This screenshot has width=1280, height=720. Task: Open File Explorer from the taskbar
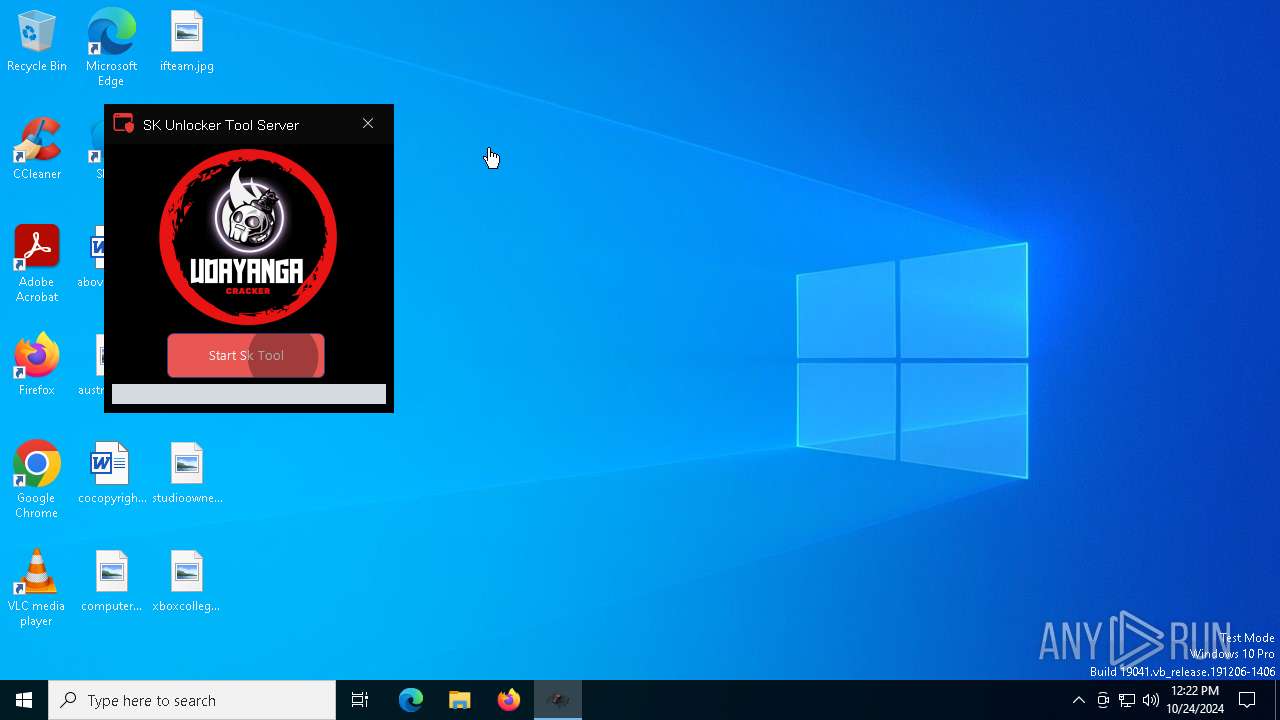coord(460,700)
